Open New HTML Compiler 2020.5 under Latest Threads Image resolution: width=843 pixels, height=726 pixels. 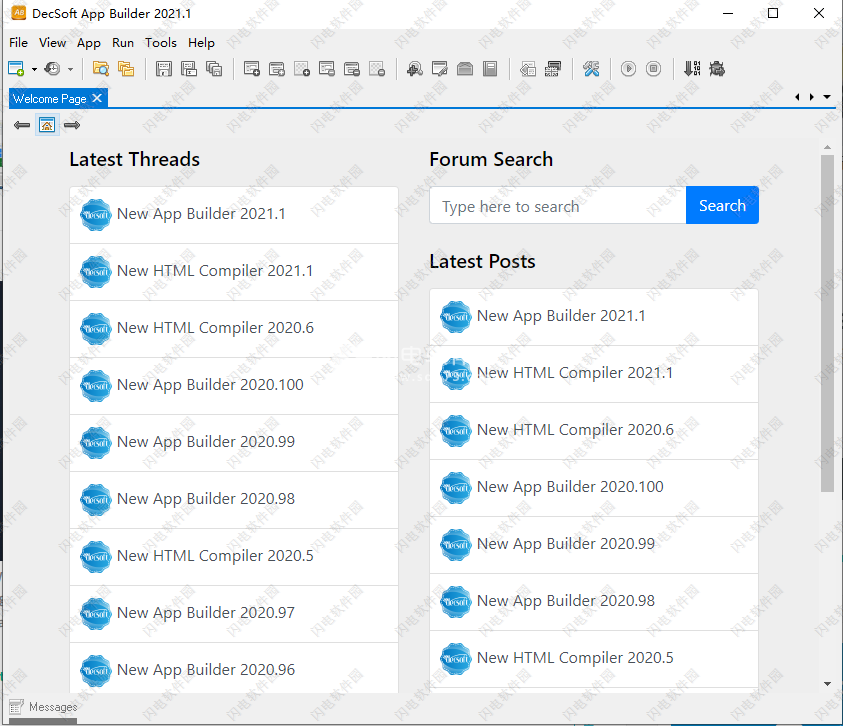coord(234,557)
